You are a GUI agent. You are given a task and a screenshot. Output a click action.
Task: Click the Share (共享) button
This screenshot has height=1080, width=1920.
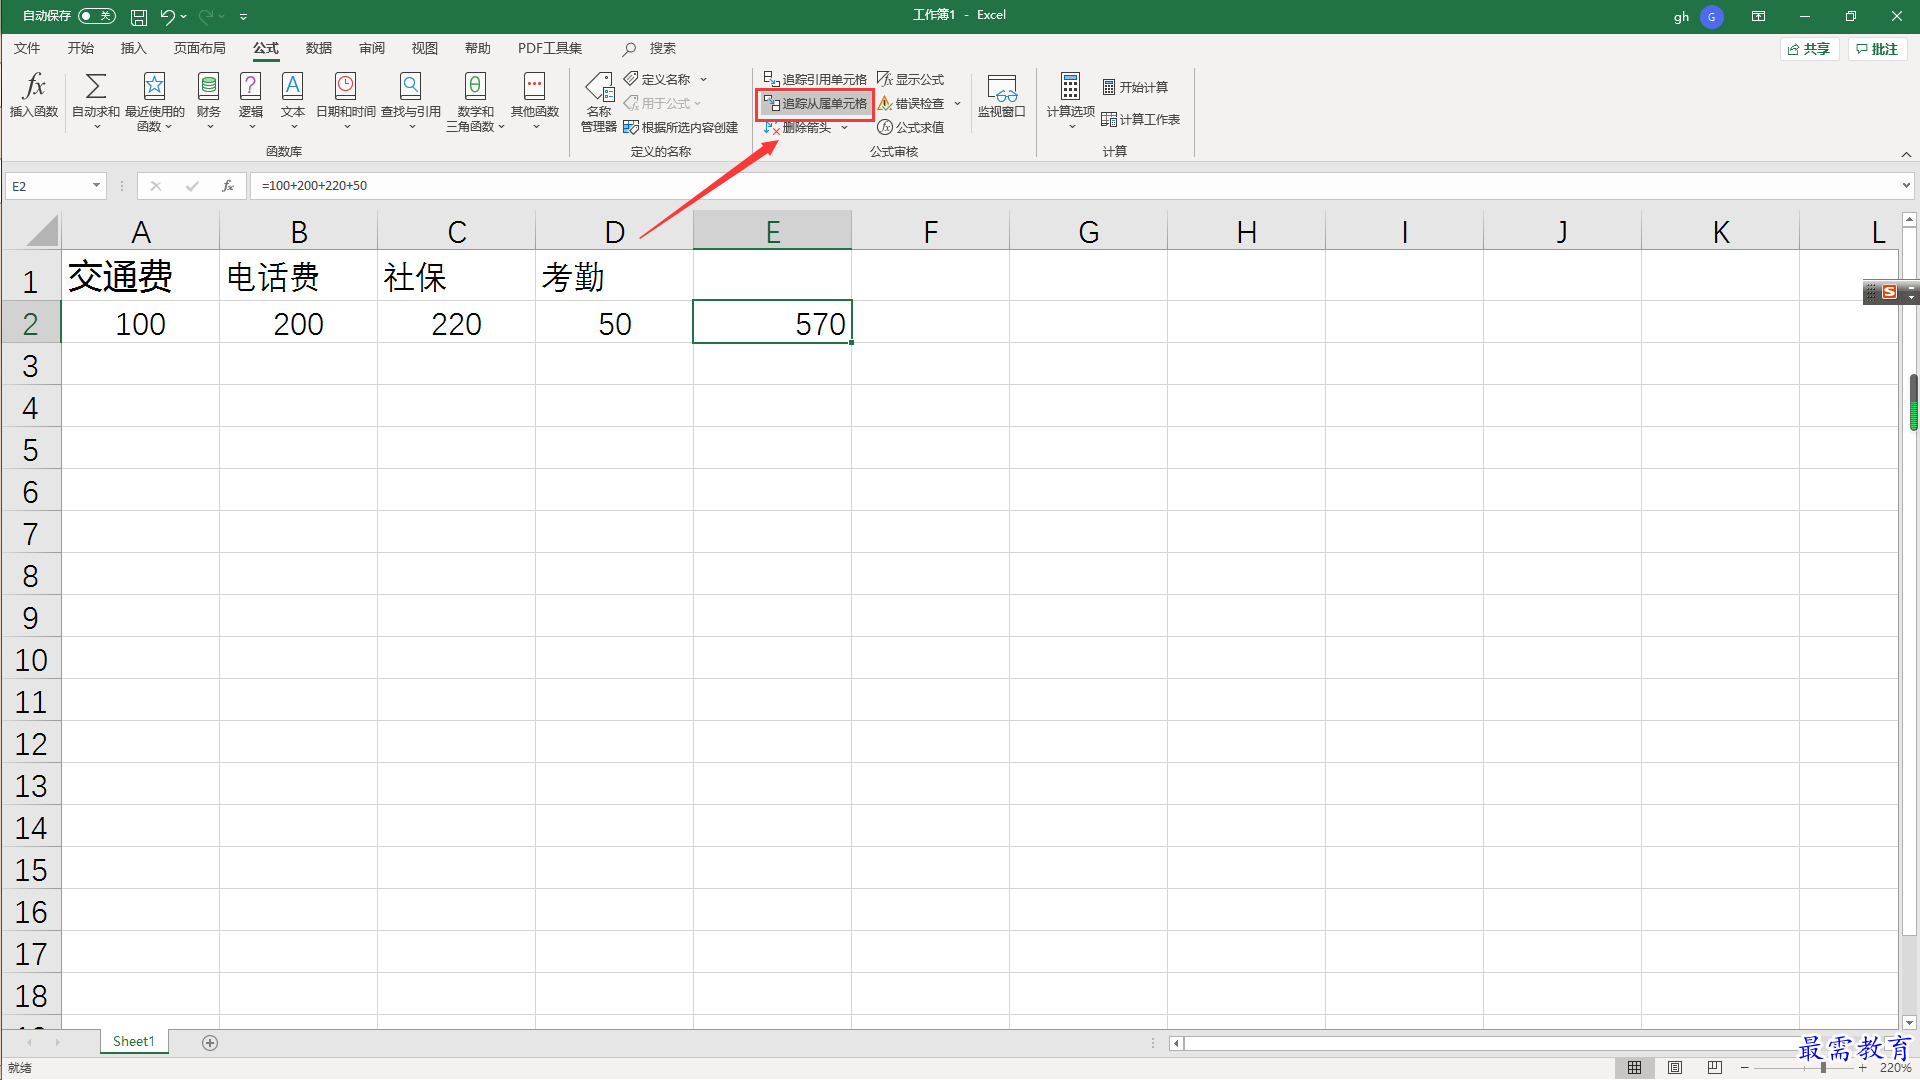pyautogui.click(x=1810, y=49)
